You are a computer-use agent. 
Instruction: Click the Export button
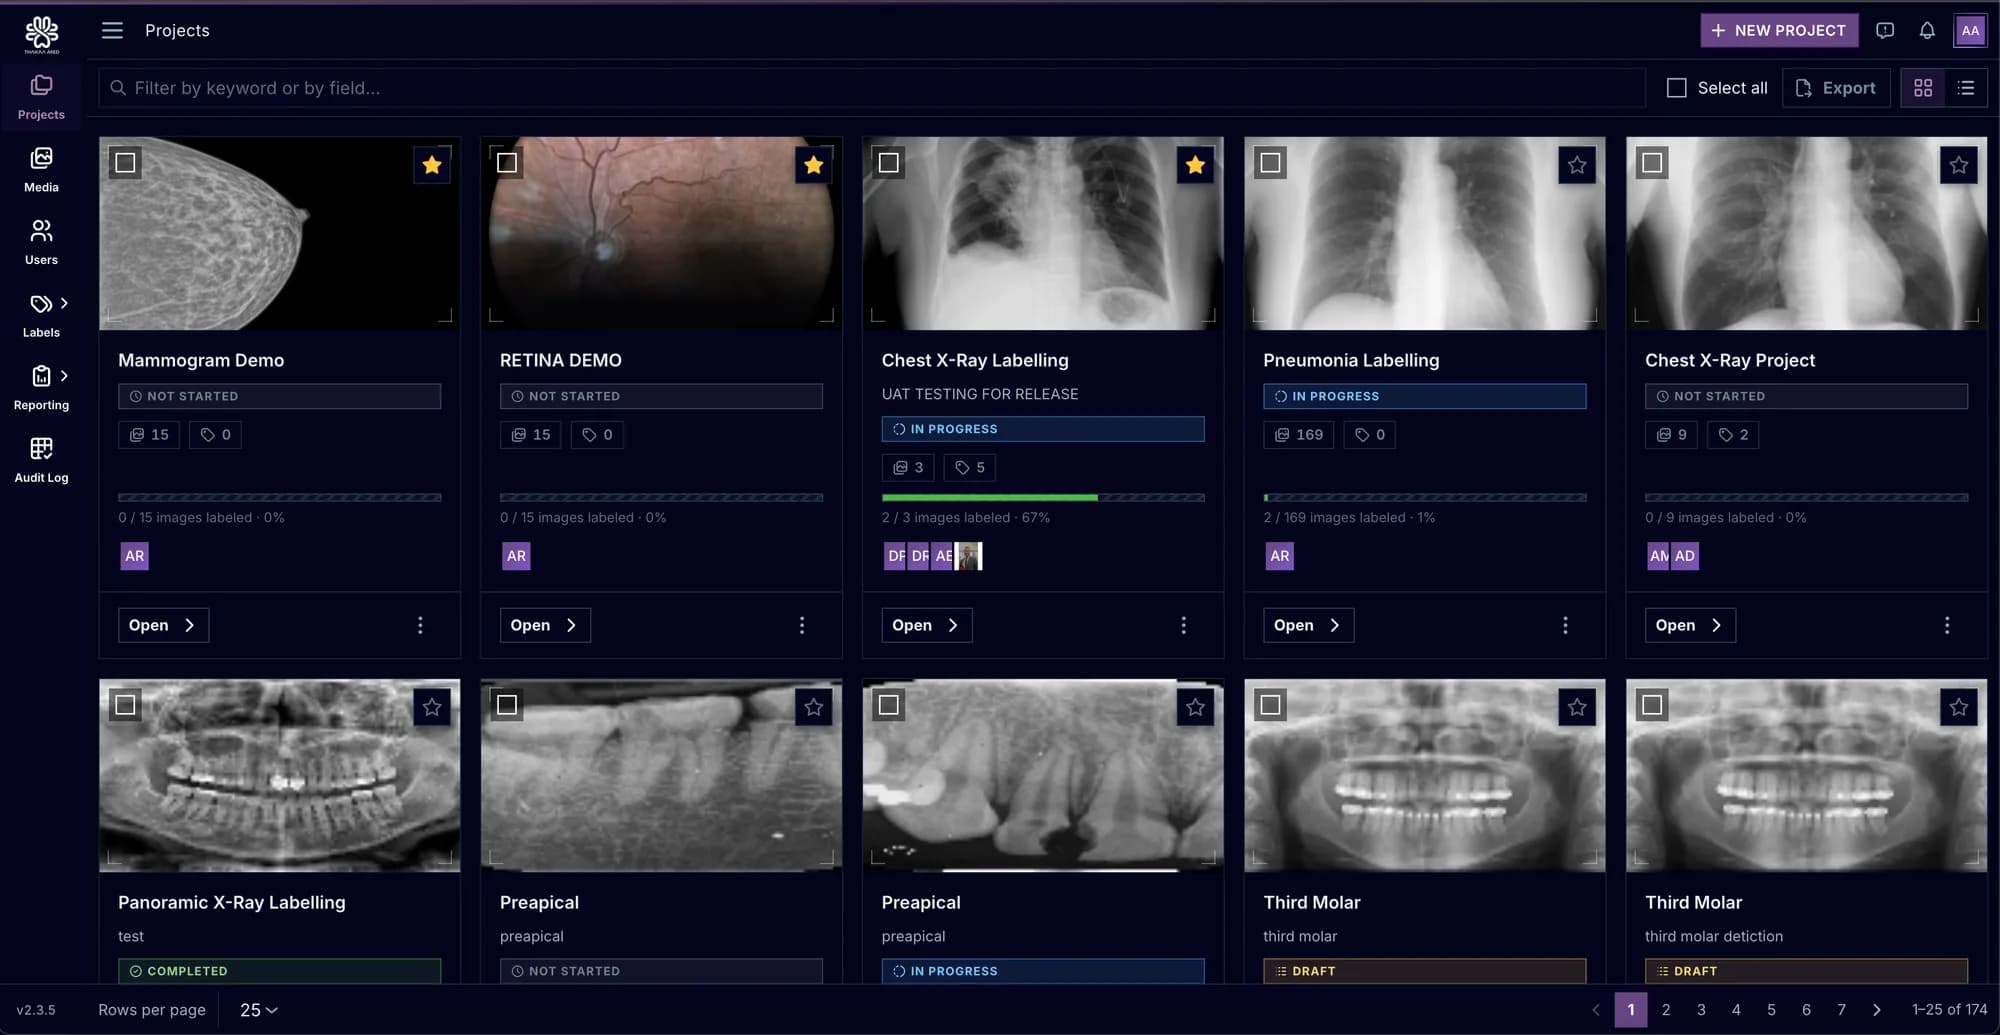1836,88
